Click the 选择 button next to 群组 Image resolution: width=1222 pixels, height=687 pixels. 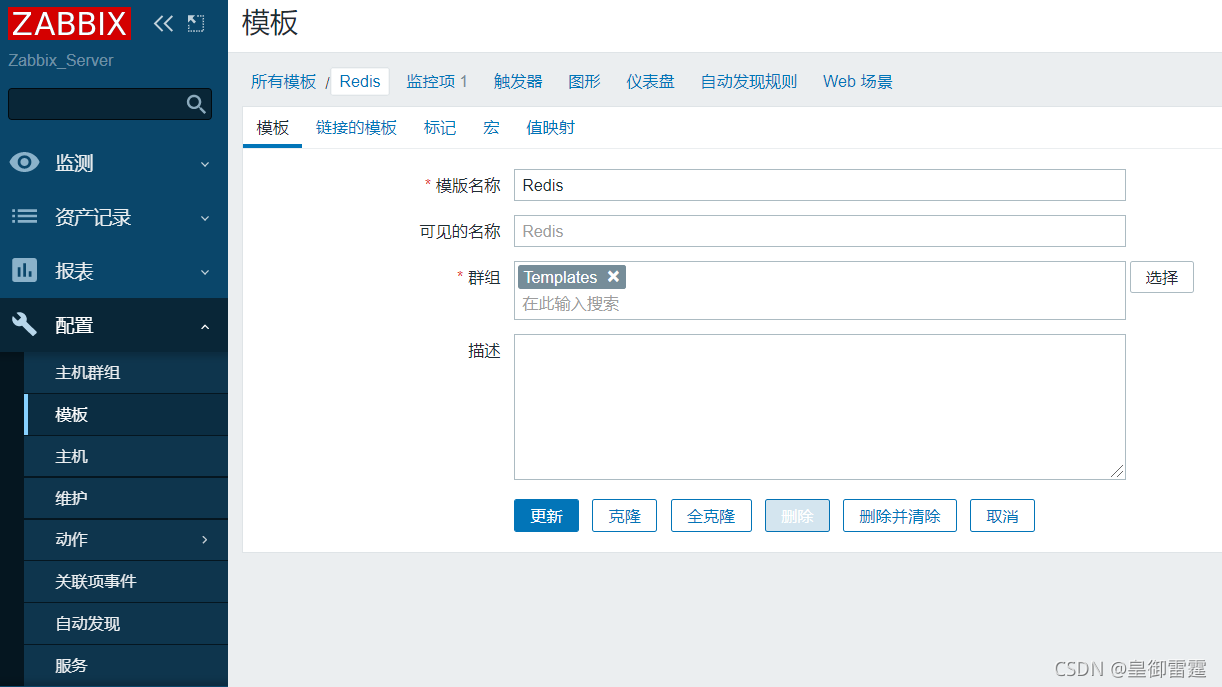(1161, 277)
